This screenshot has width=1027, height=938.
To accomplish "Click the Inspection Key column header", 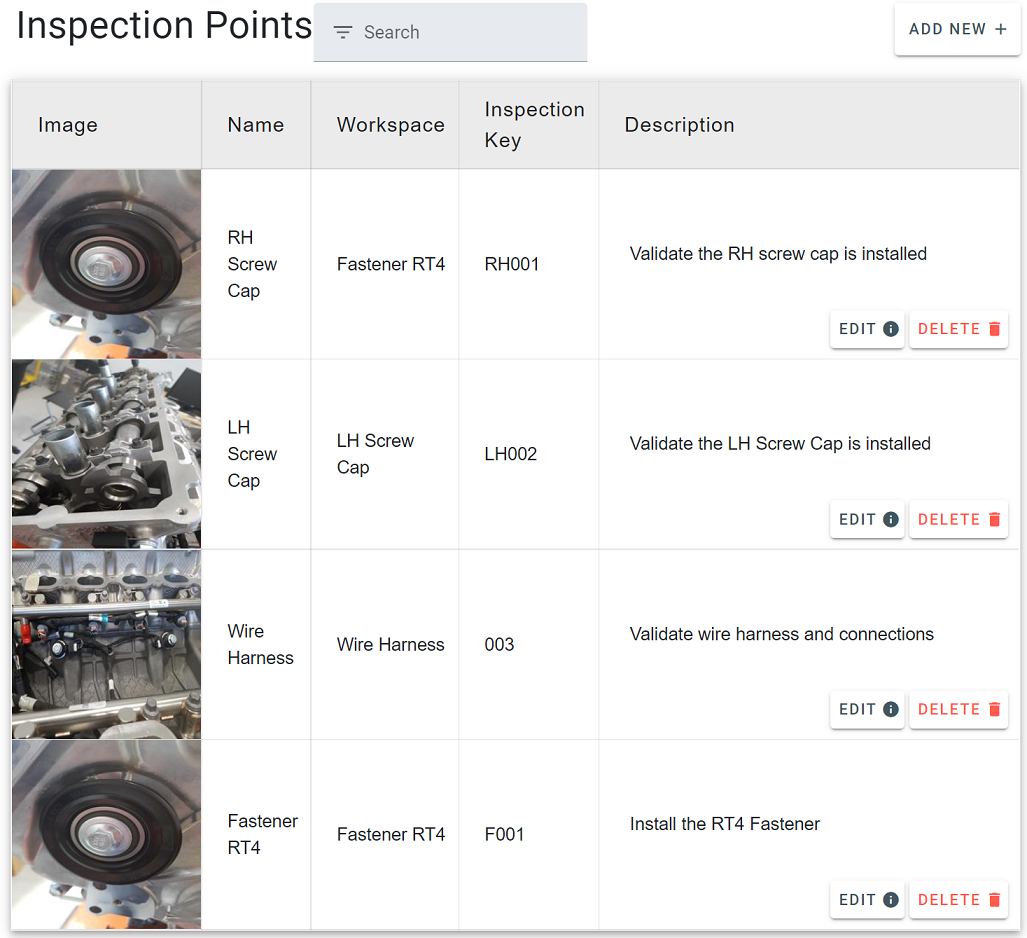I will click(534, 125).
